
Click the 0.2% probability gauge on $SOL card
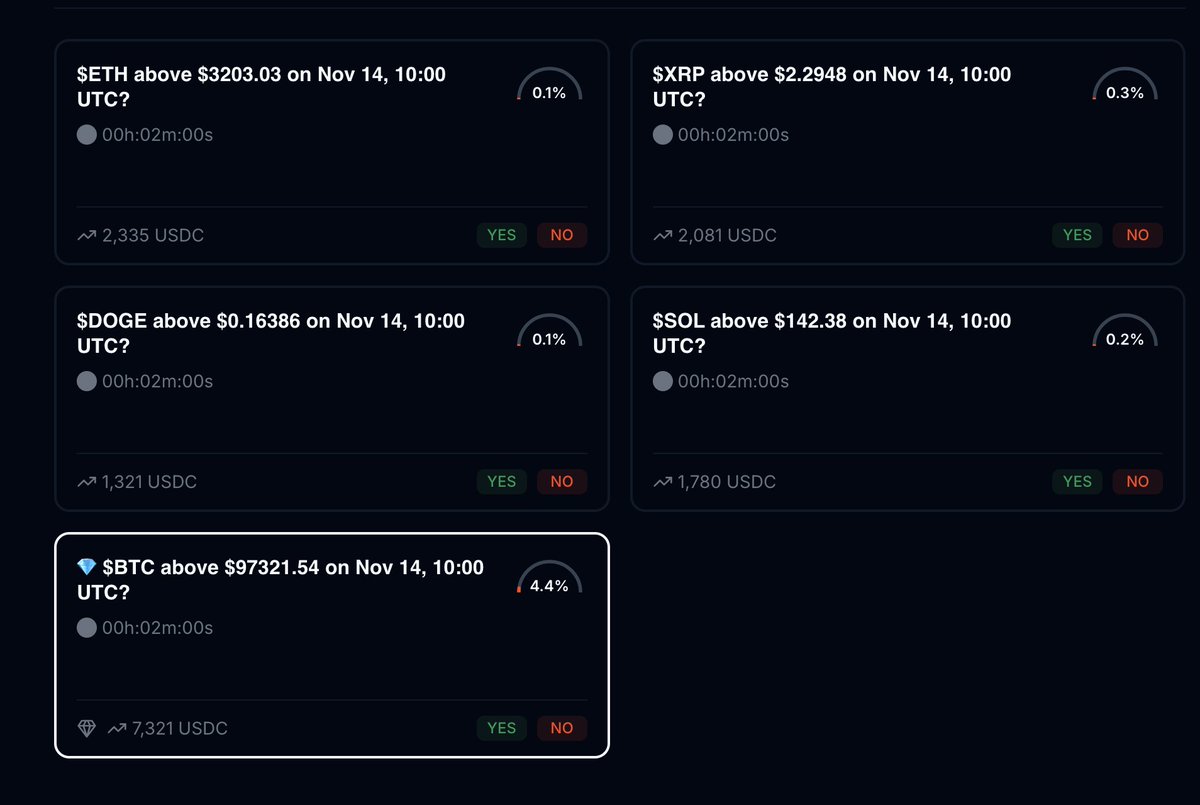(1125, 332)
